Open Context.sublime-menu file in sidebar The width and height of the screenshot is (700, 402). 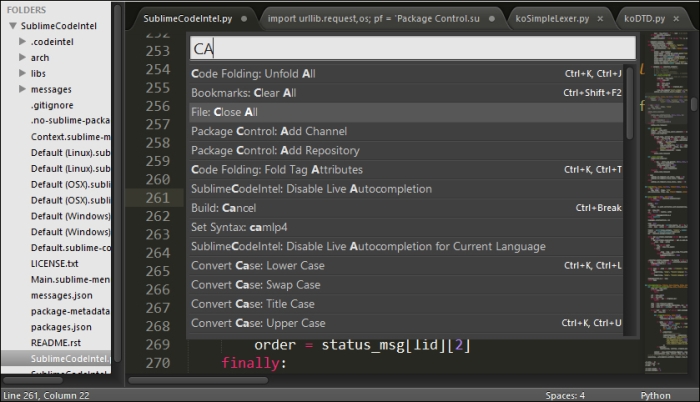tap(71, 137)
